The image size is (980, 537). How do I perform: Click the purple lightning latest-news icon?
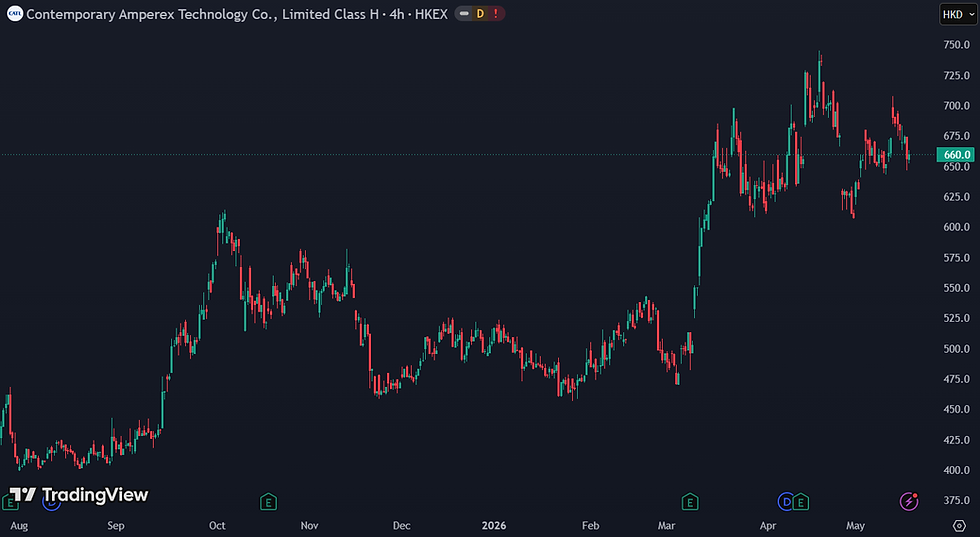[x=909, y=501]
